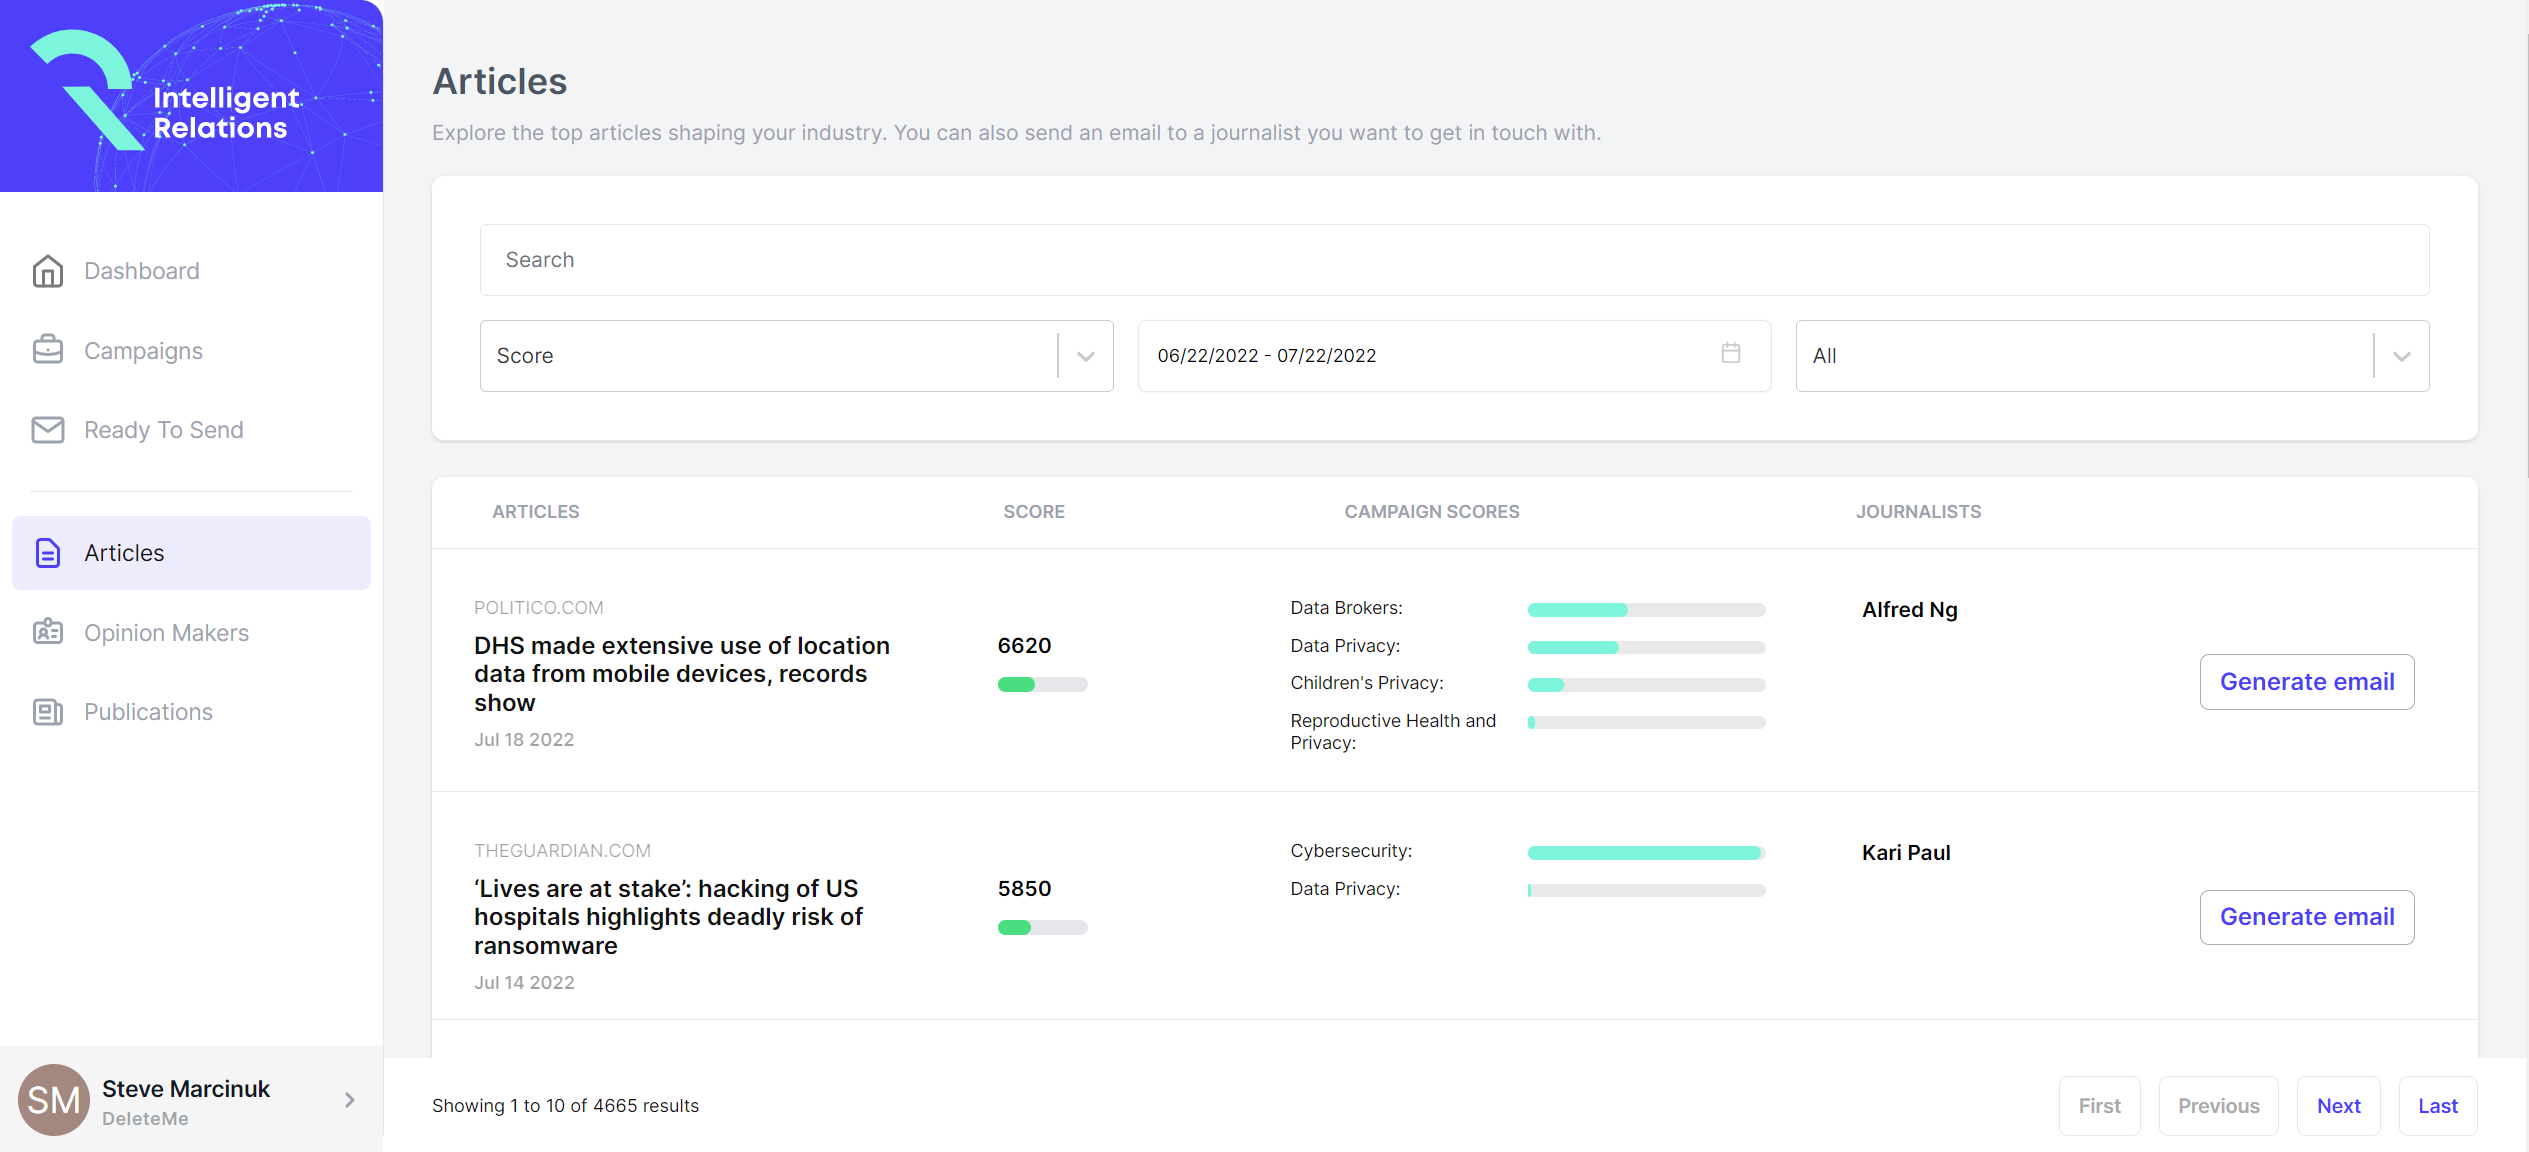Click the Jul 18 2022 date
This screenshot has width=2529, height=1152.
524,740
